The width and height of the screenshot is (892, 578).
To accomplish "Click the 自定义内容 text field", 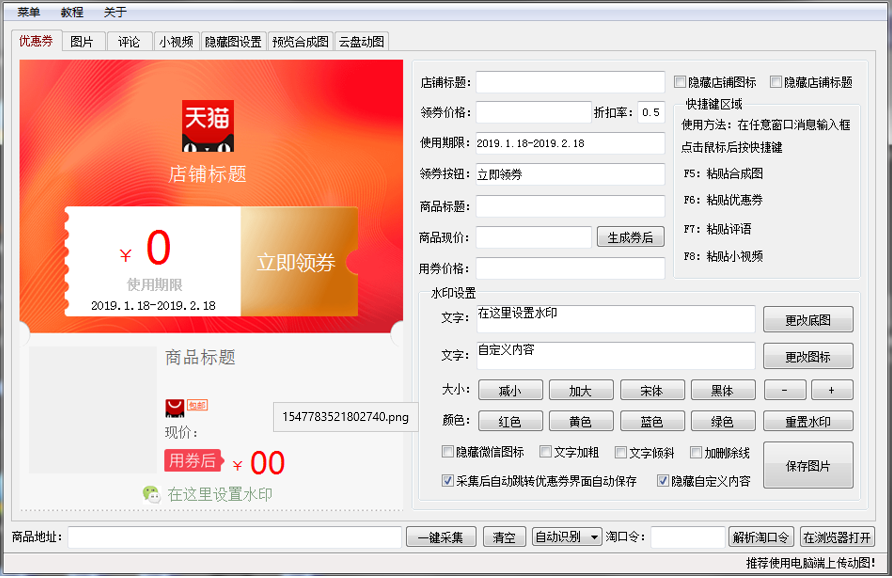I will pos(616,356).
